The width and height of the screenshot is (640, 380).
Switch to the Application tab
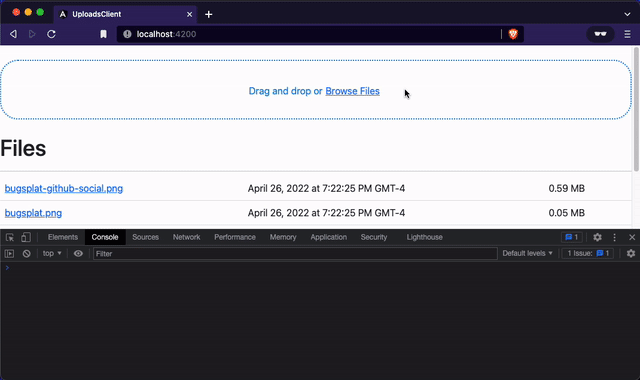coord(329,237)
